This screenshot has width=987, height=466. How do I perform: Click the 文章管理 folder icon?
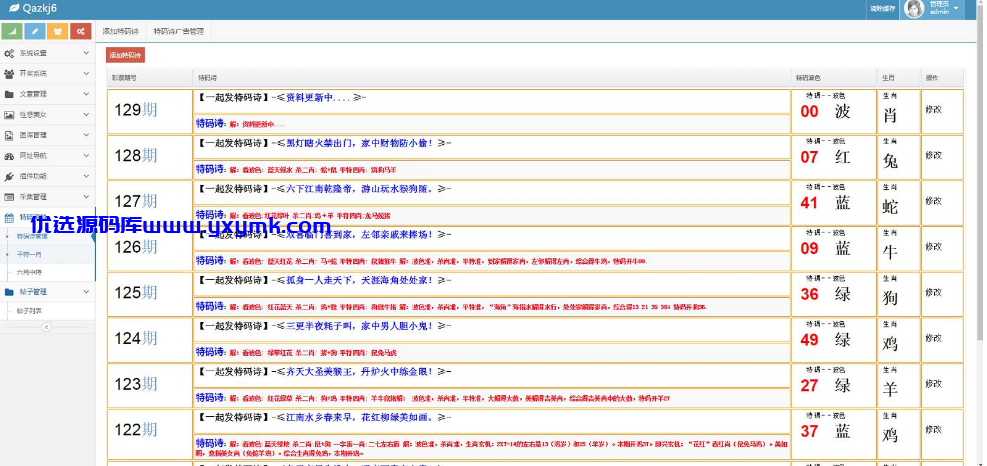tap(9, 94)
